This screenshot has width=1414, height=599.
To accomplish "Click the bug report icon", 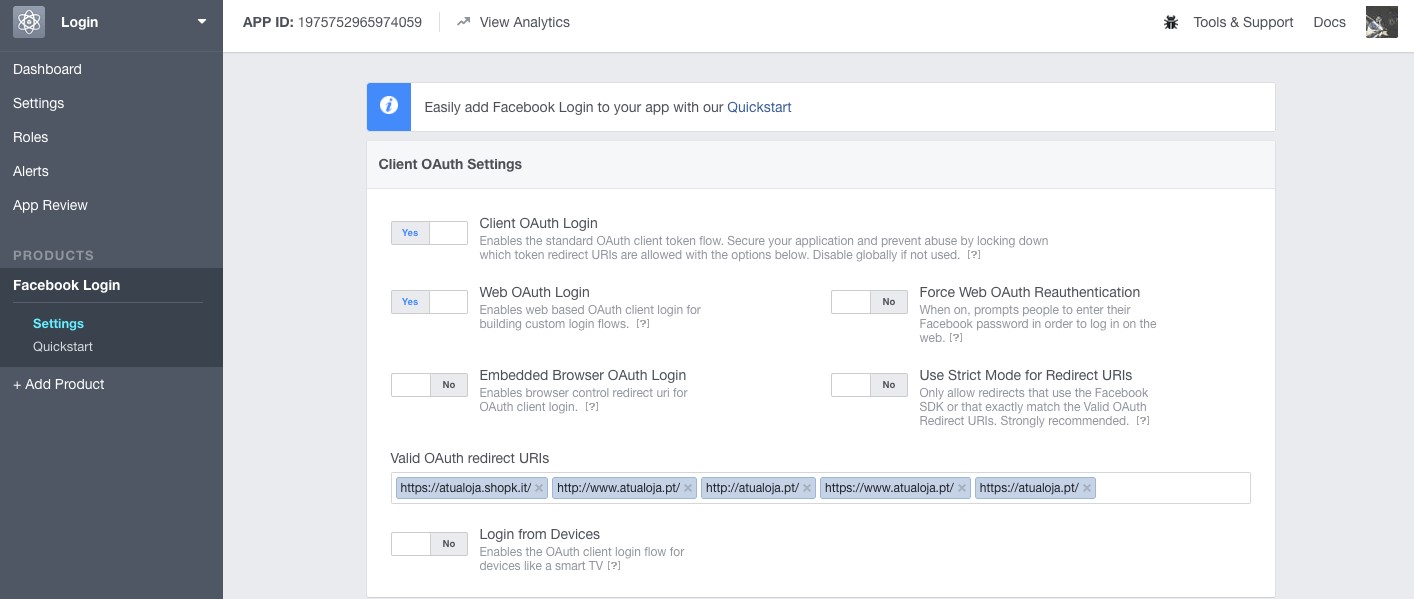I will (x=1171, y=22).
